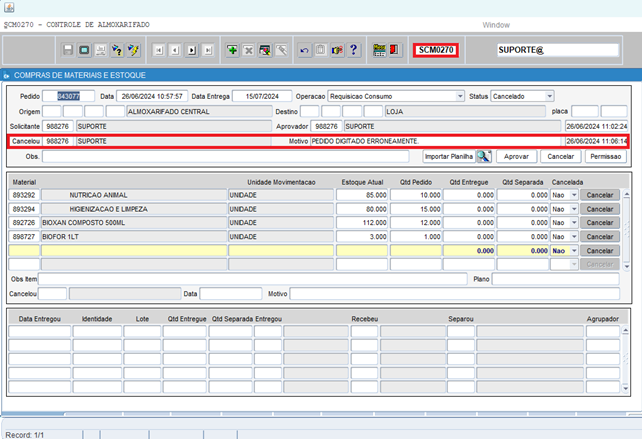
Task: Open the Status dropdown showing Cancelado
Action: [x=549, y=96]
